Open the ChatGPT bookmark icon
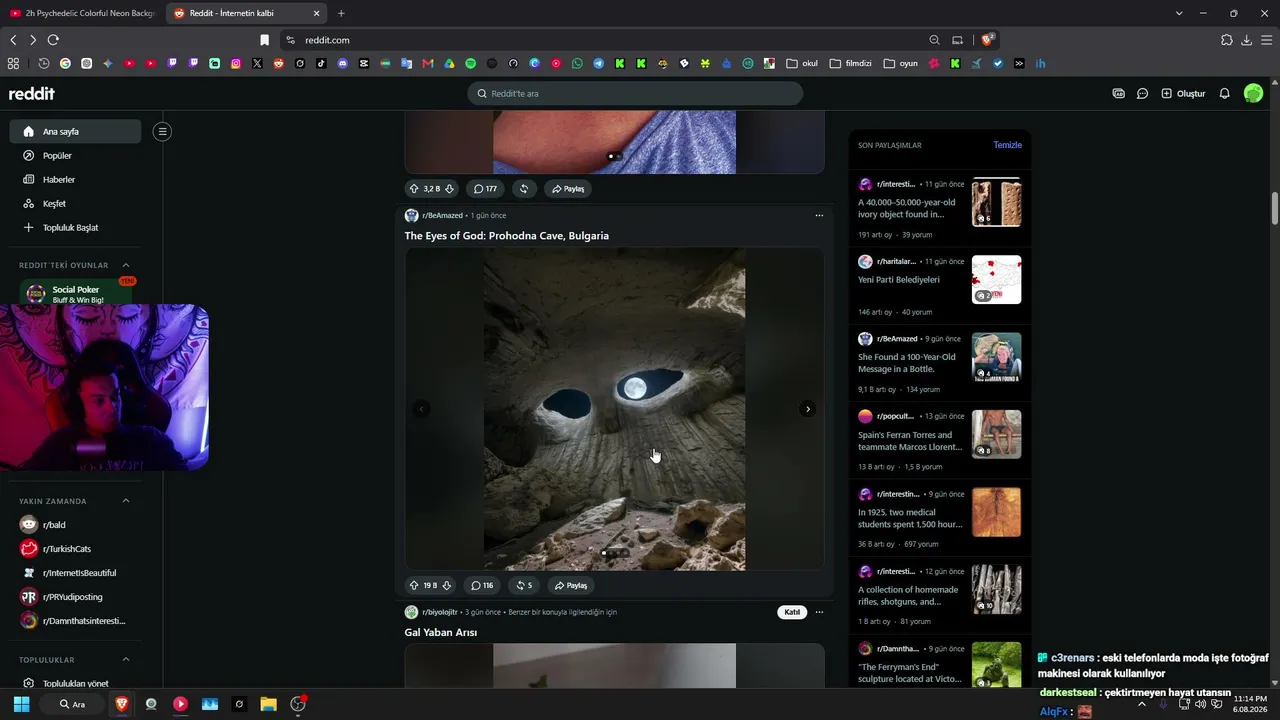 87,63
